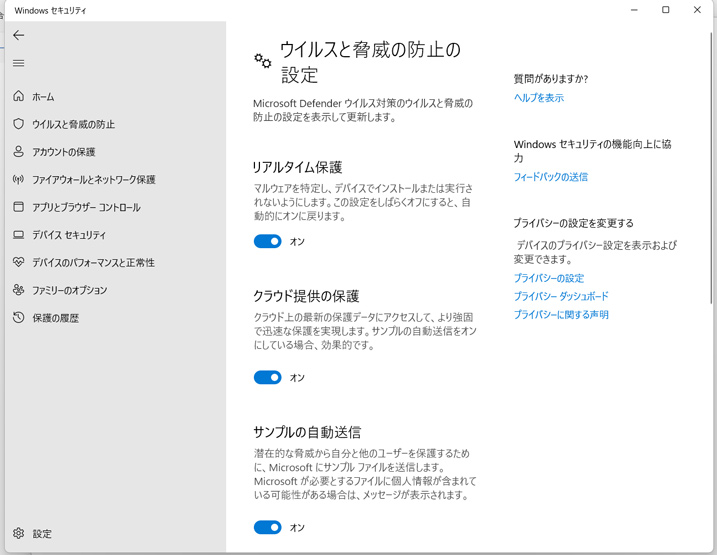Open デバイスのパフォーマンスと正常性 page
The height and width of the screenshot is (555, 717).
click(93, 263)
